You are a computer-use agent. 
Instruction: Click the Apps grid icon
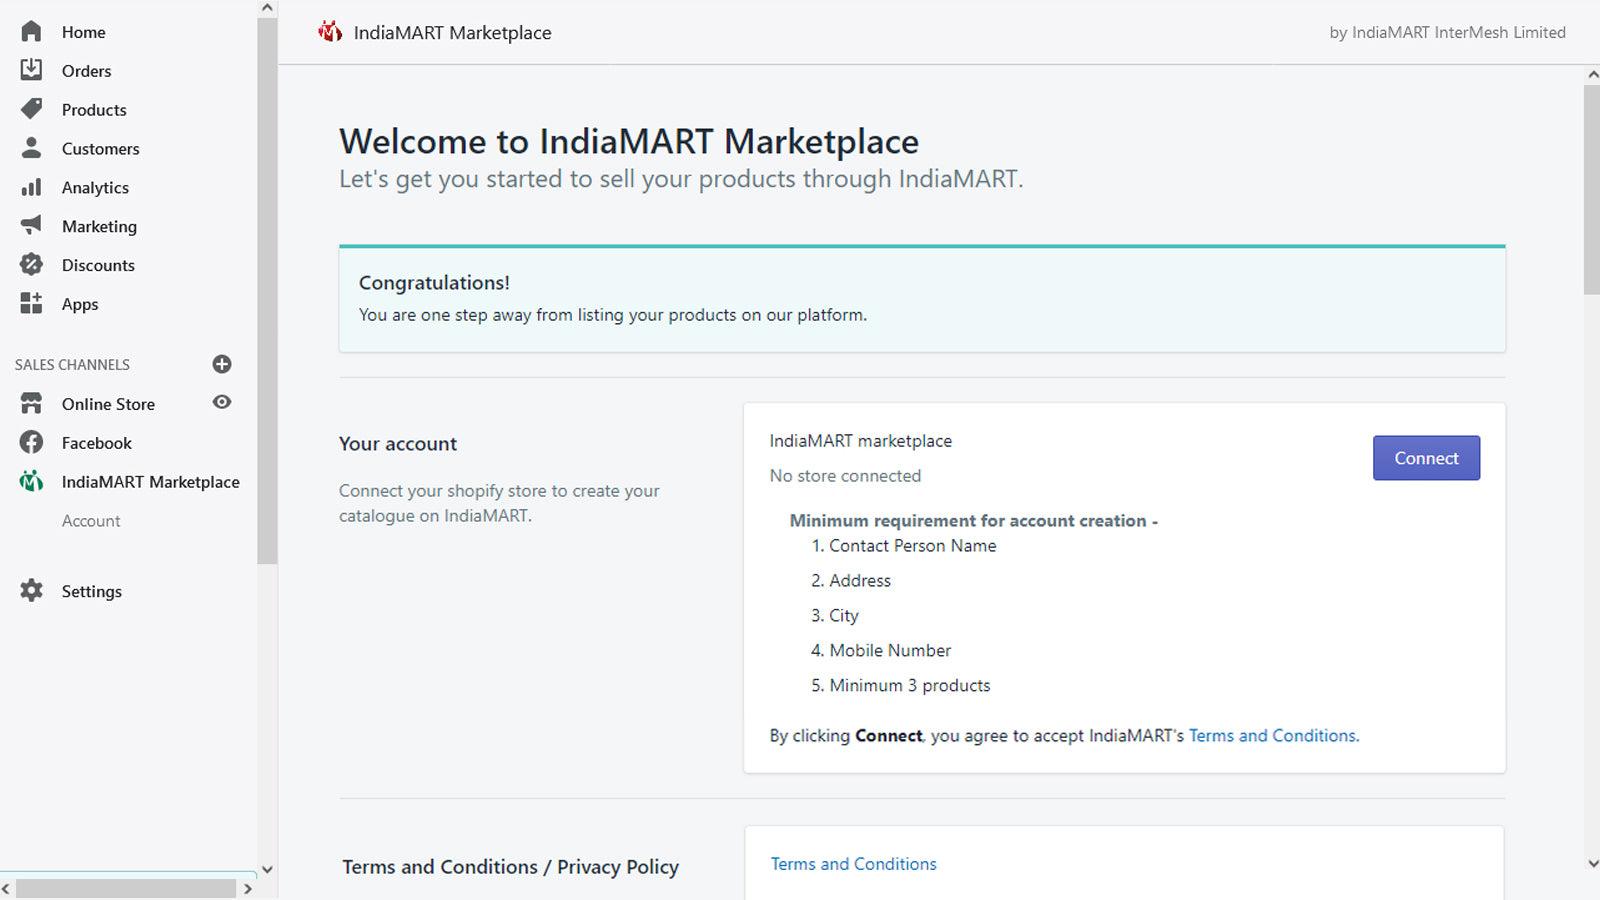[31, 303]
